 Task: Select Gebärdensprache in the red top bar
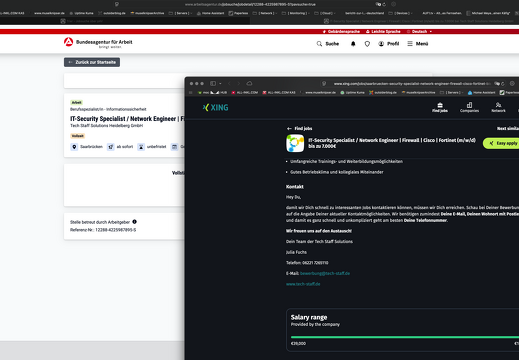click(x=341, y=31)
